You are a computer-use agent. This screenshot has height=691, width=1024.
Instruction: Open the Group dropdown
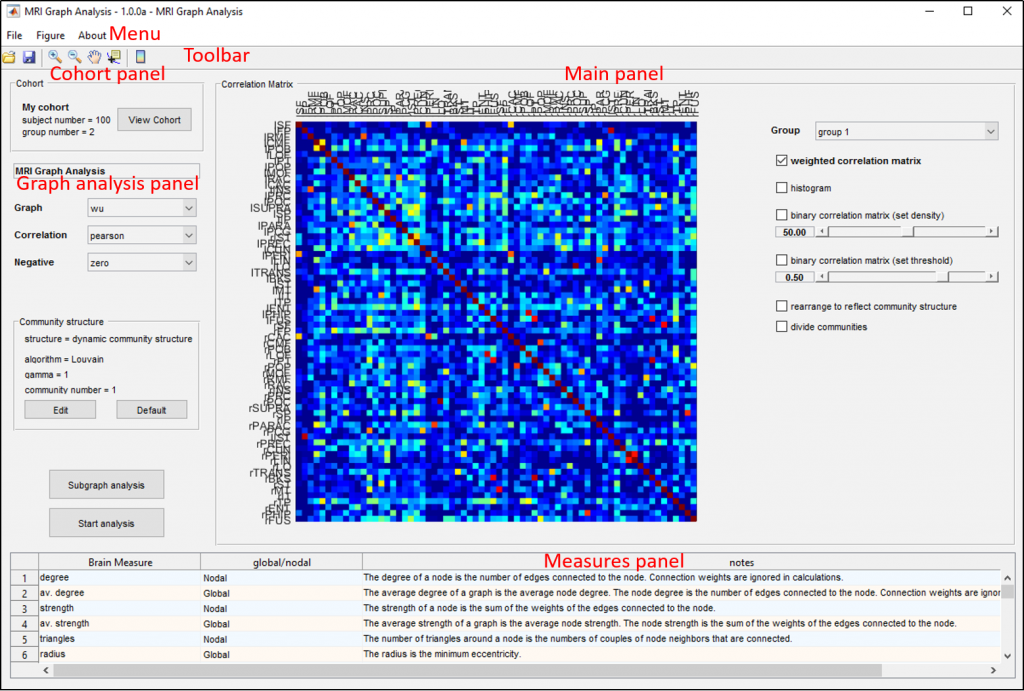point(905,130)
